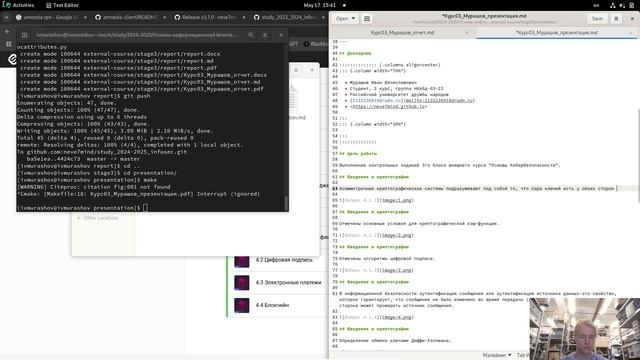Click the image/4.png link on line 83
Screen dimensions: 640x360
tap(396, 317)
